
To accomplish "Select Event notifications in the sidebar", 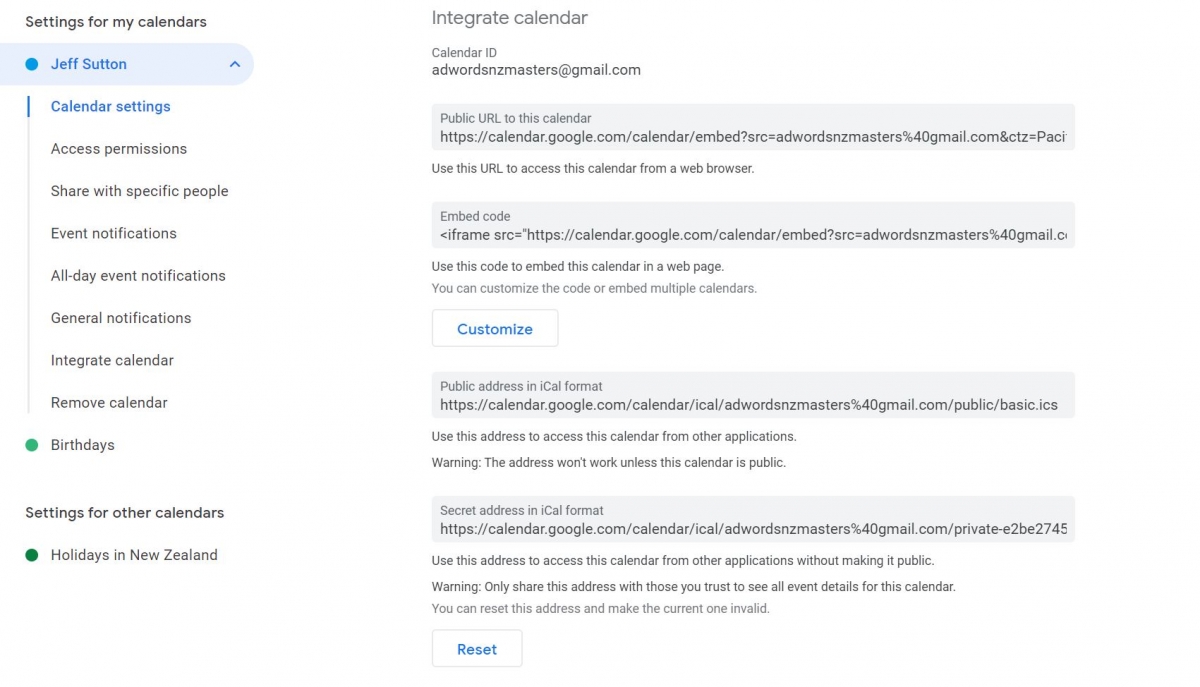I will (x=114, y=233).
